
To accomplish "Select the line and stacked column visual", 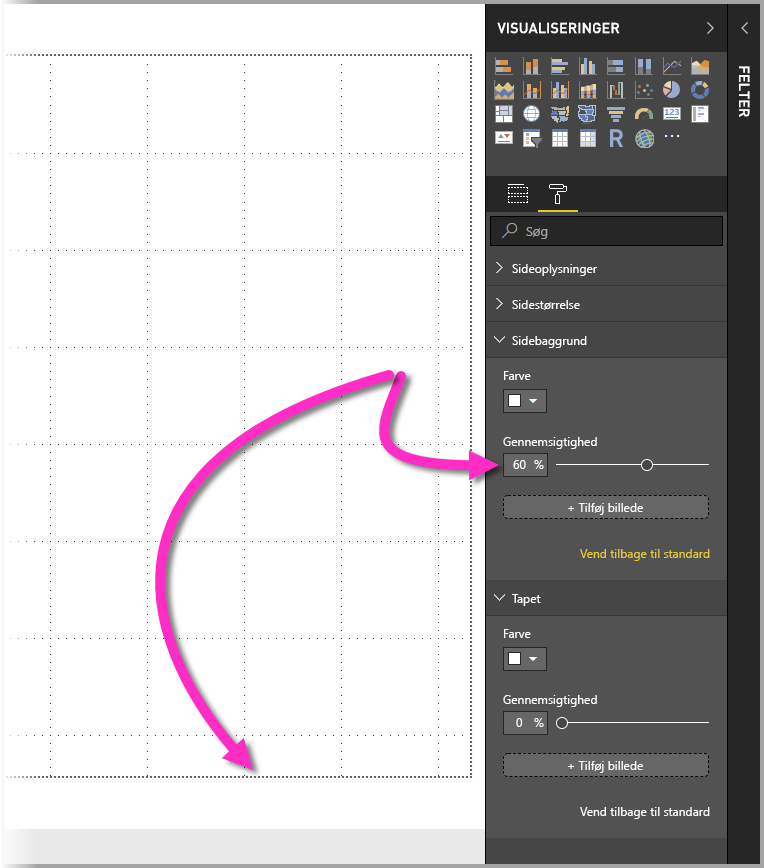I will [x=531, y=90].
